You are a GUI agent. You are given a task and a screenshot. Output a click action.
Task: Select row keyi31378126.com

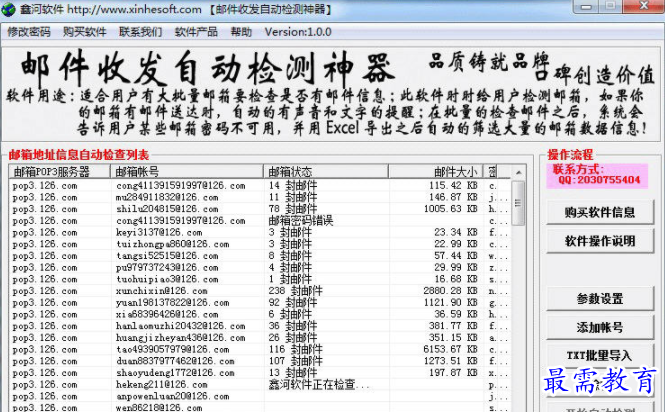(260, 232)
